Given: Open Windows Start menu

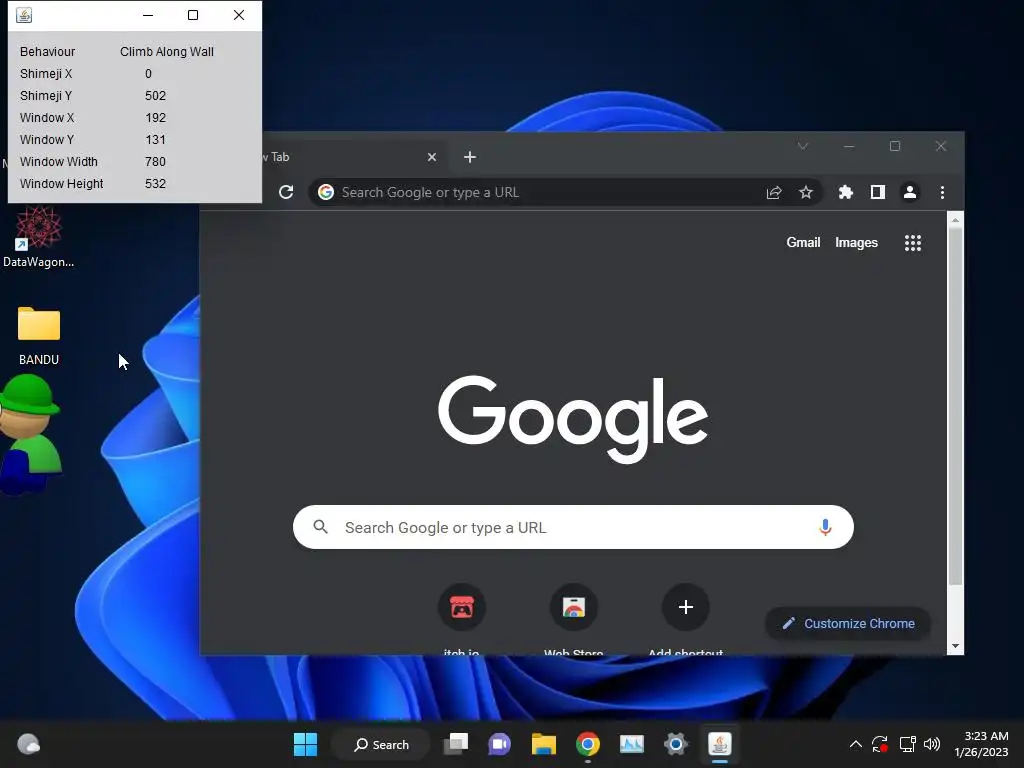Looking at the screenshot, I should [305, 744].
